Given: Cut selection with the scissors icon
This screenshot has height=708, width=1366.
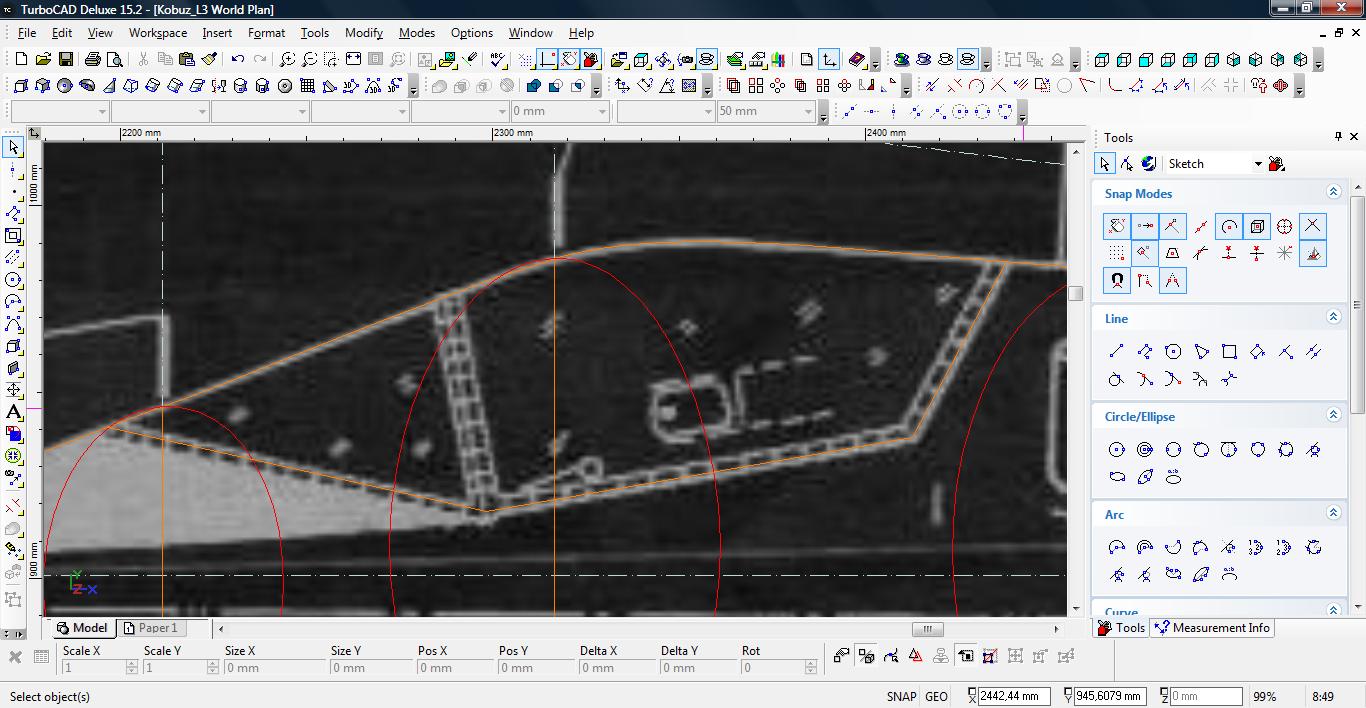Looking at the screenshot, I should point(142,60).
